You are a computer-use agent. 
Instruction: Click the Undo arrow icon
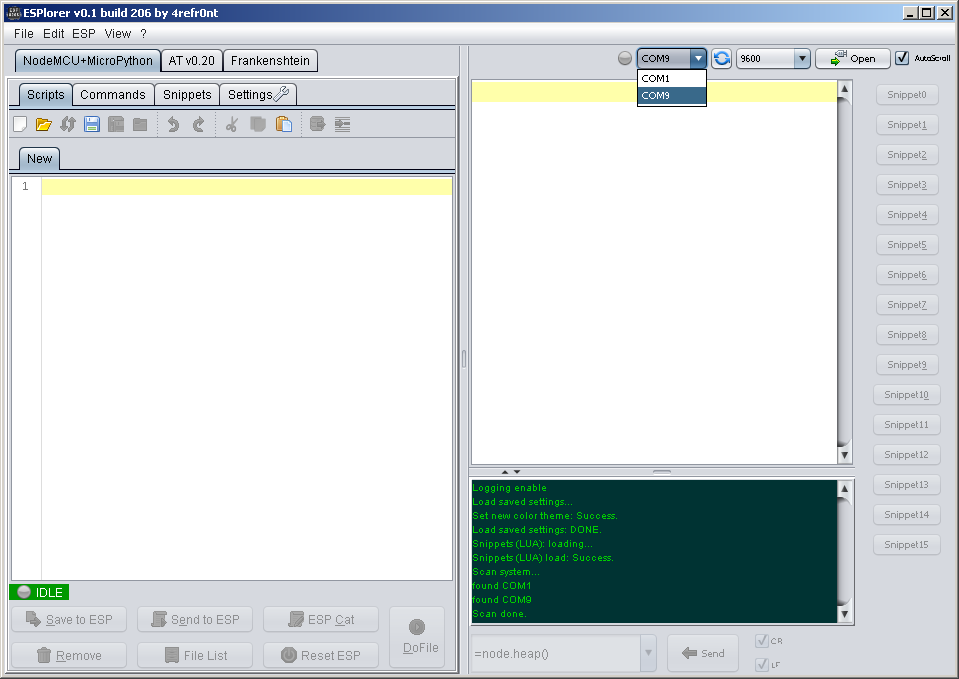point(173,125)
